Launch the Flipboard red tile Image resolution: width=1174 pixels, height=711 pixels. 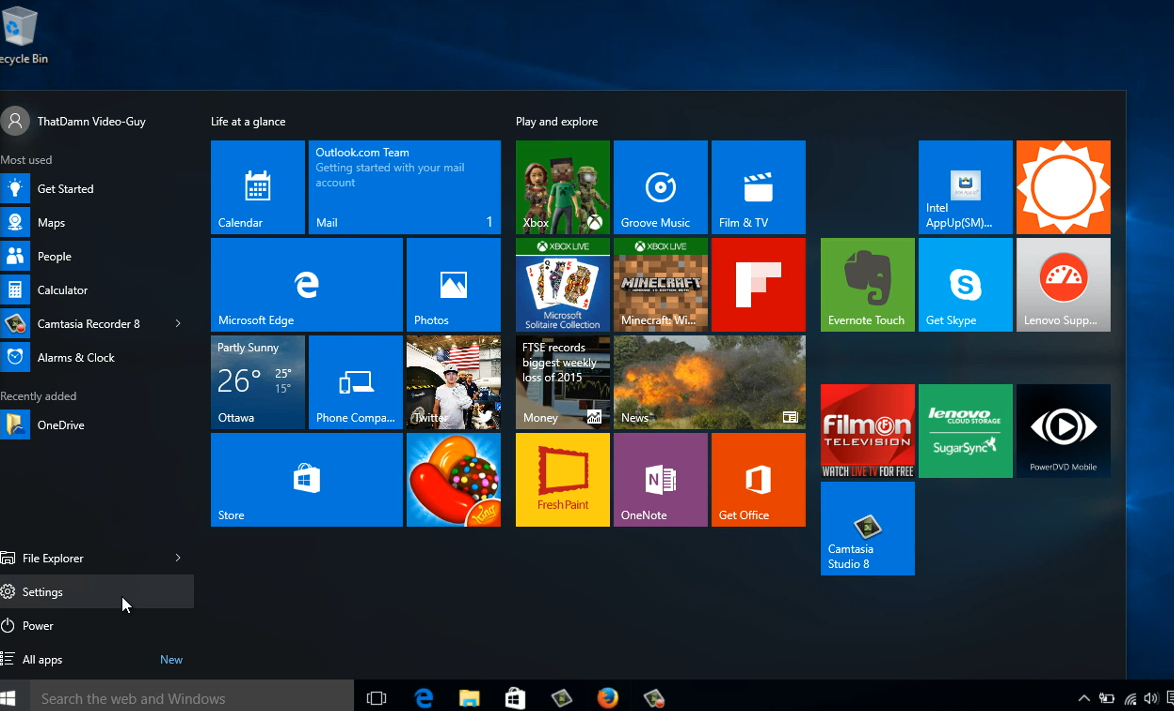[x=758, y=285]
